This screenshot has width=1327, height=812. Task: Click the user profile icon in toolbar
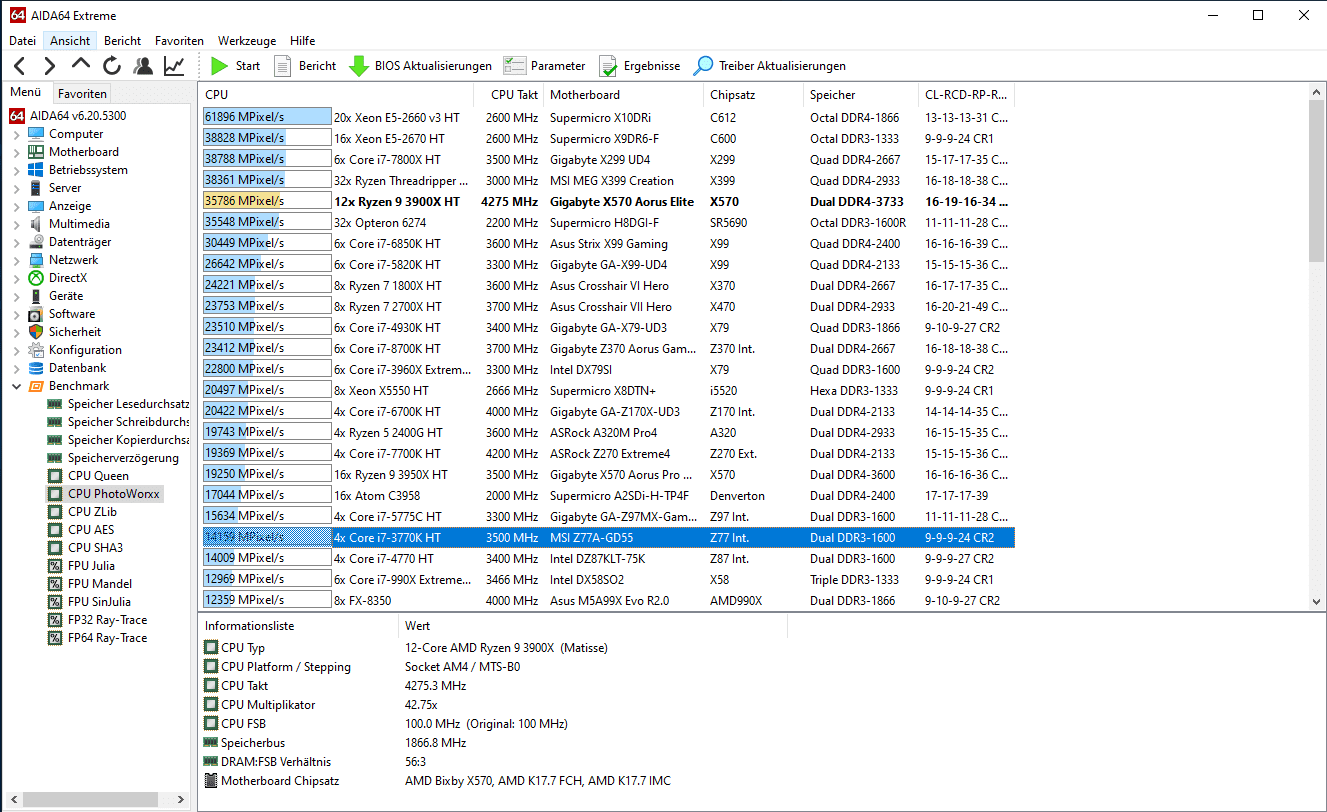(x=143, y=66)
